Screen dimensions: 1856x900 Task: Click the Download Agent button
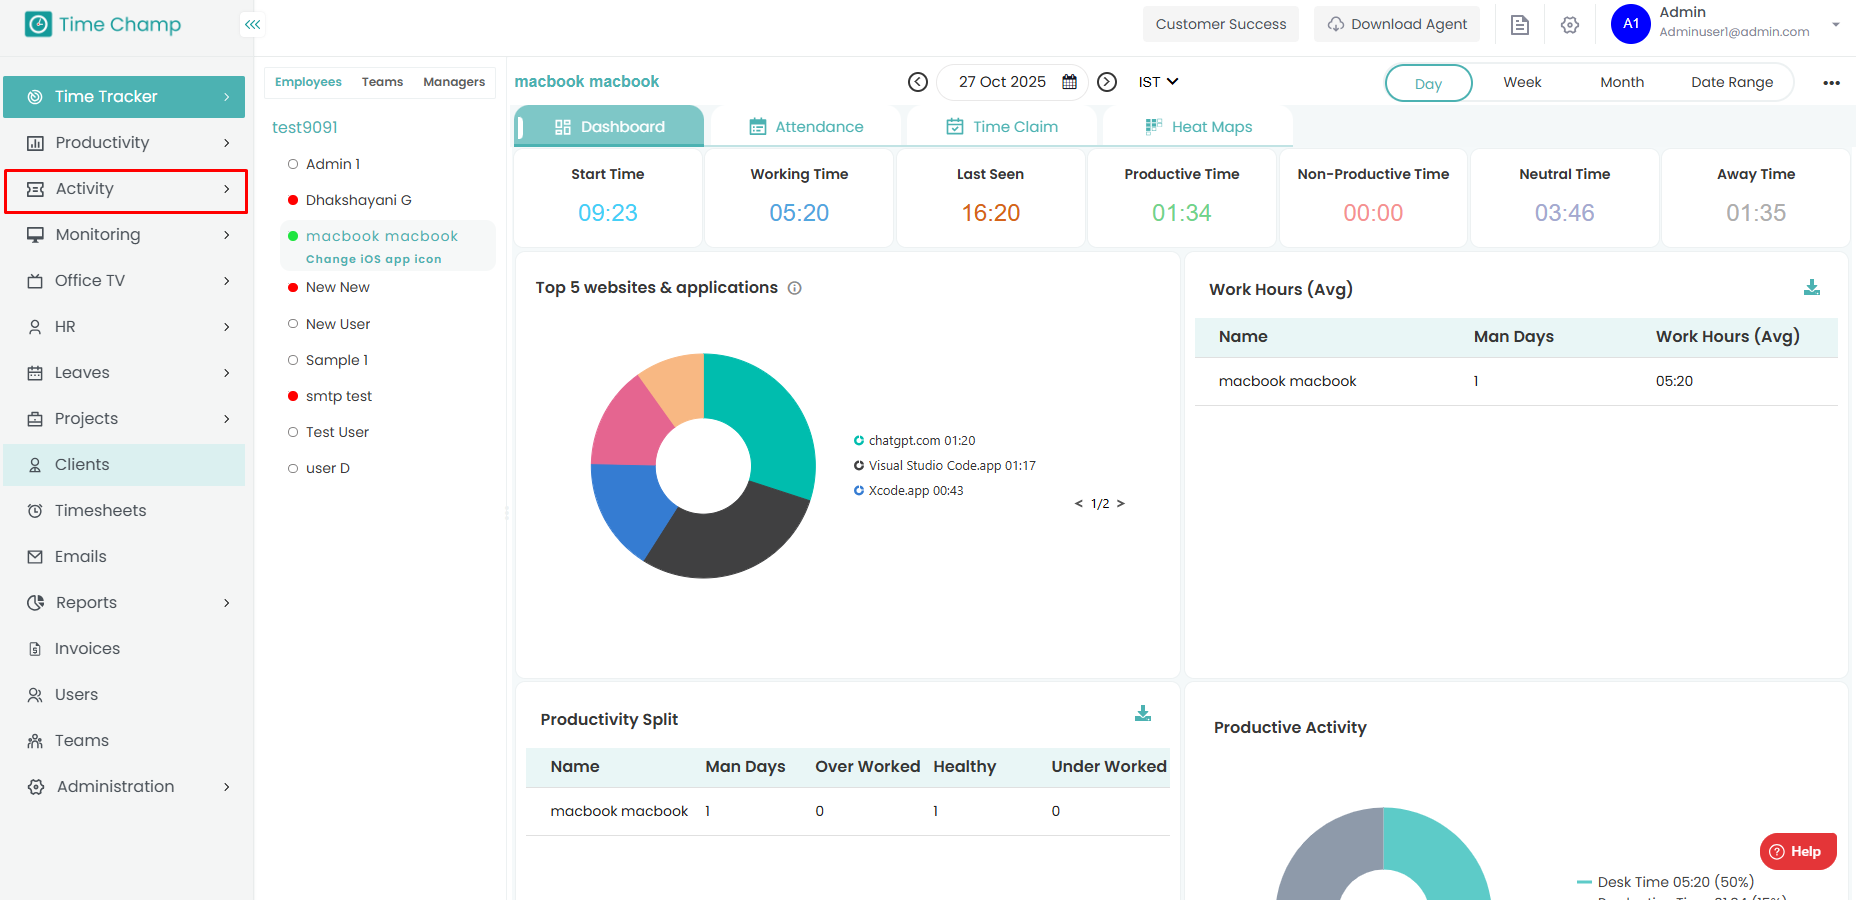[x=1397, y=24]
